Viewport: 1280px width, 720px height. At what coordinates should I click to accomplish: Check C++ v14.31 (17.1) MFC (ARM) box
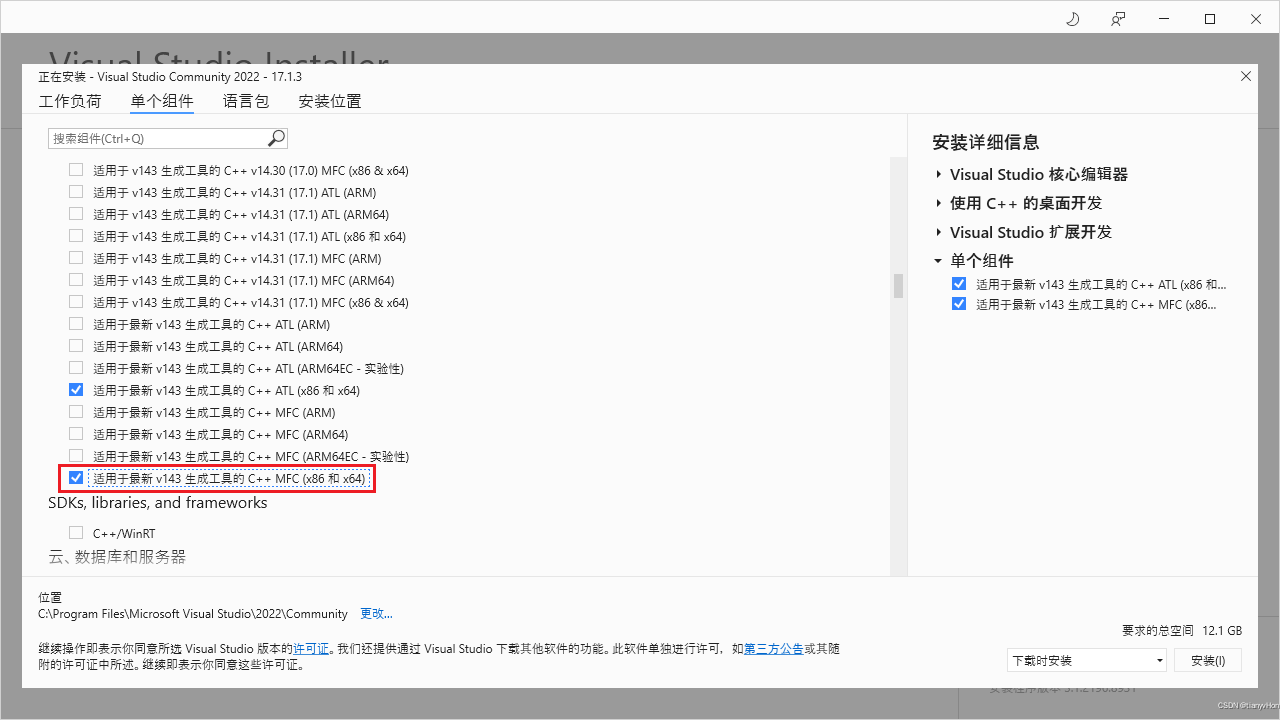coord(76,258)
